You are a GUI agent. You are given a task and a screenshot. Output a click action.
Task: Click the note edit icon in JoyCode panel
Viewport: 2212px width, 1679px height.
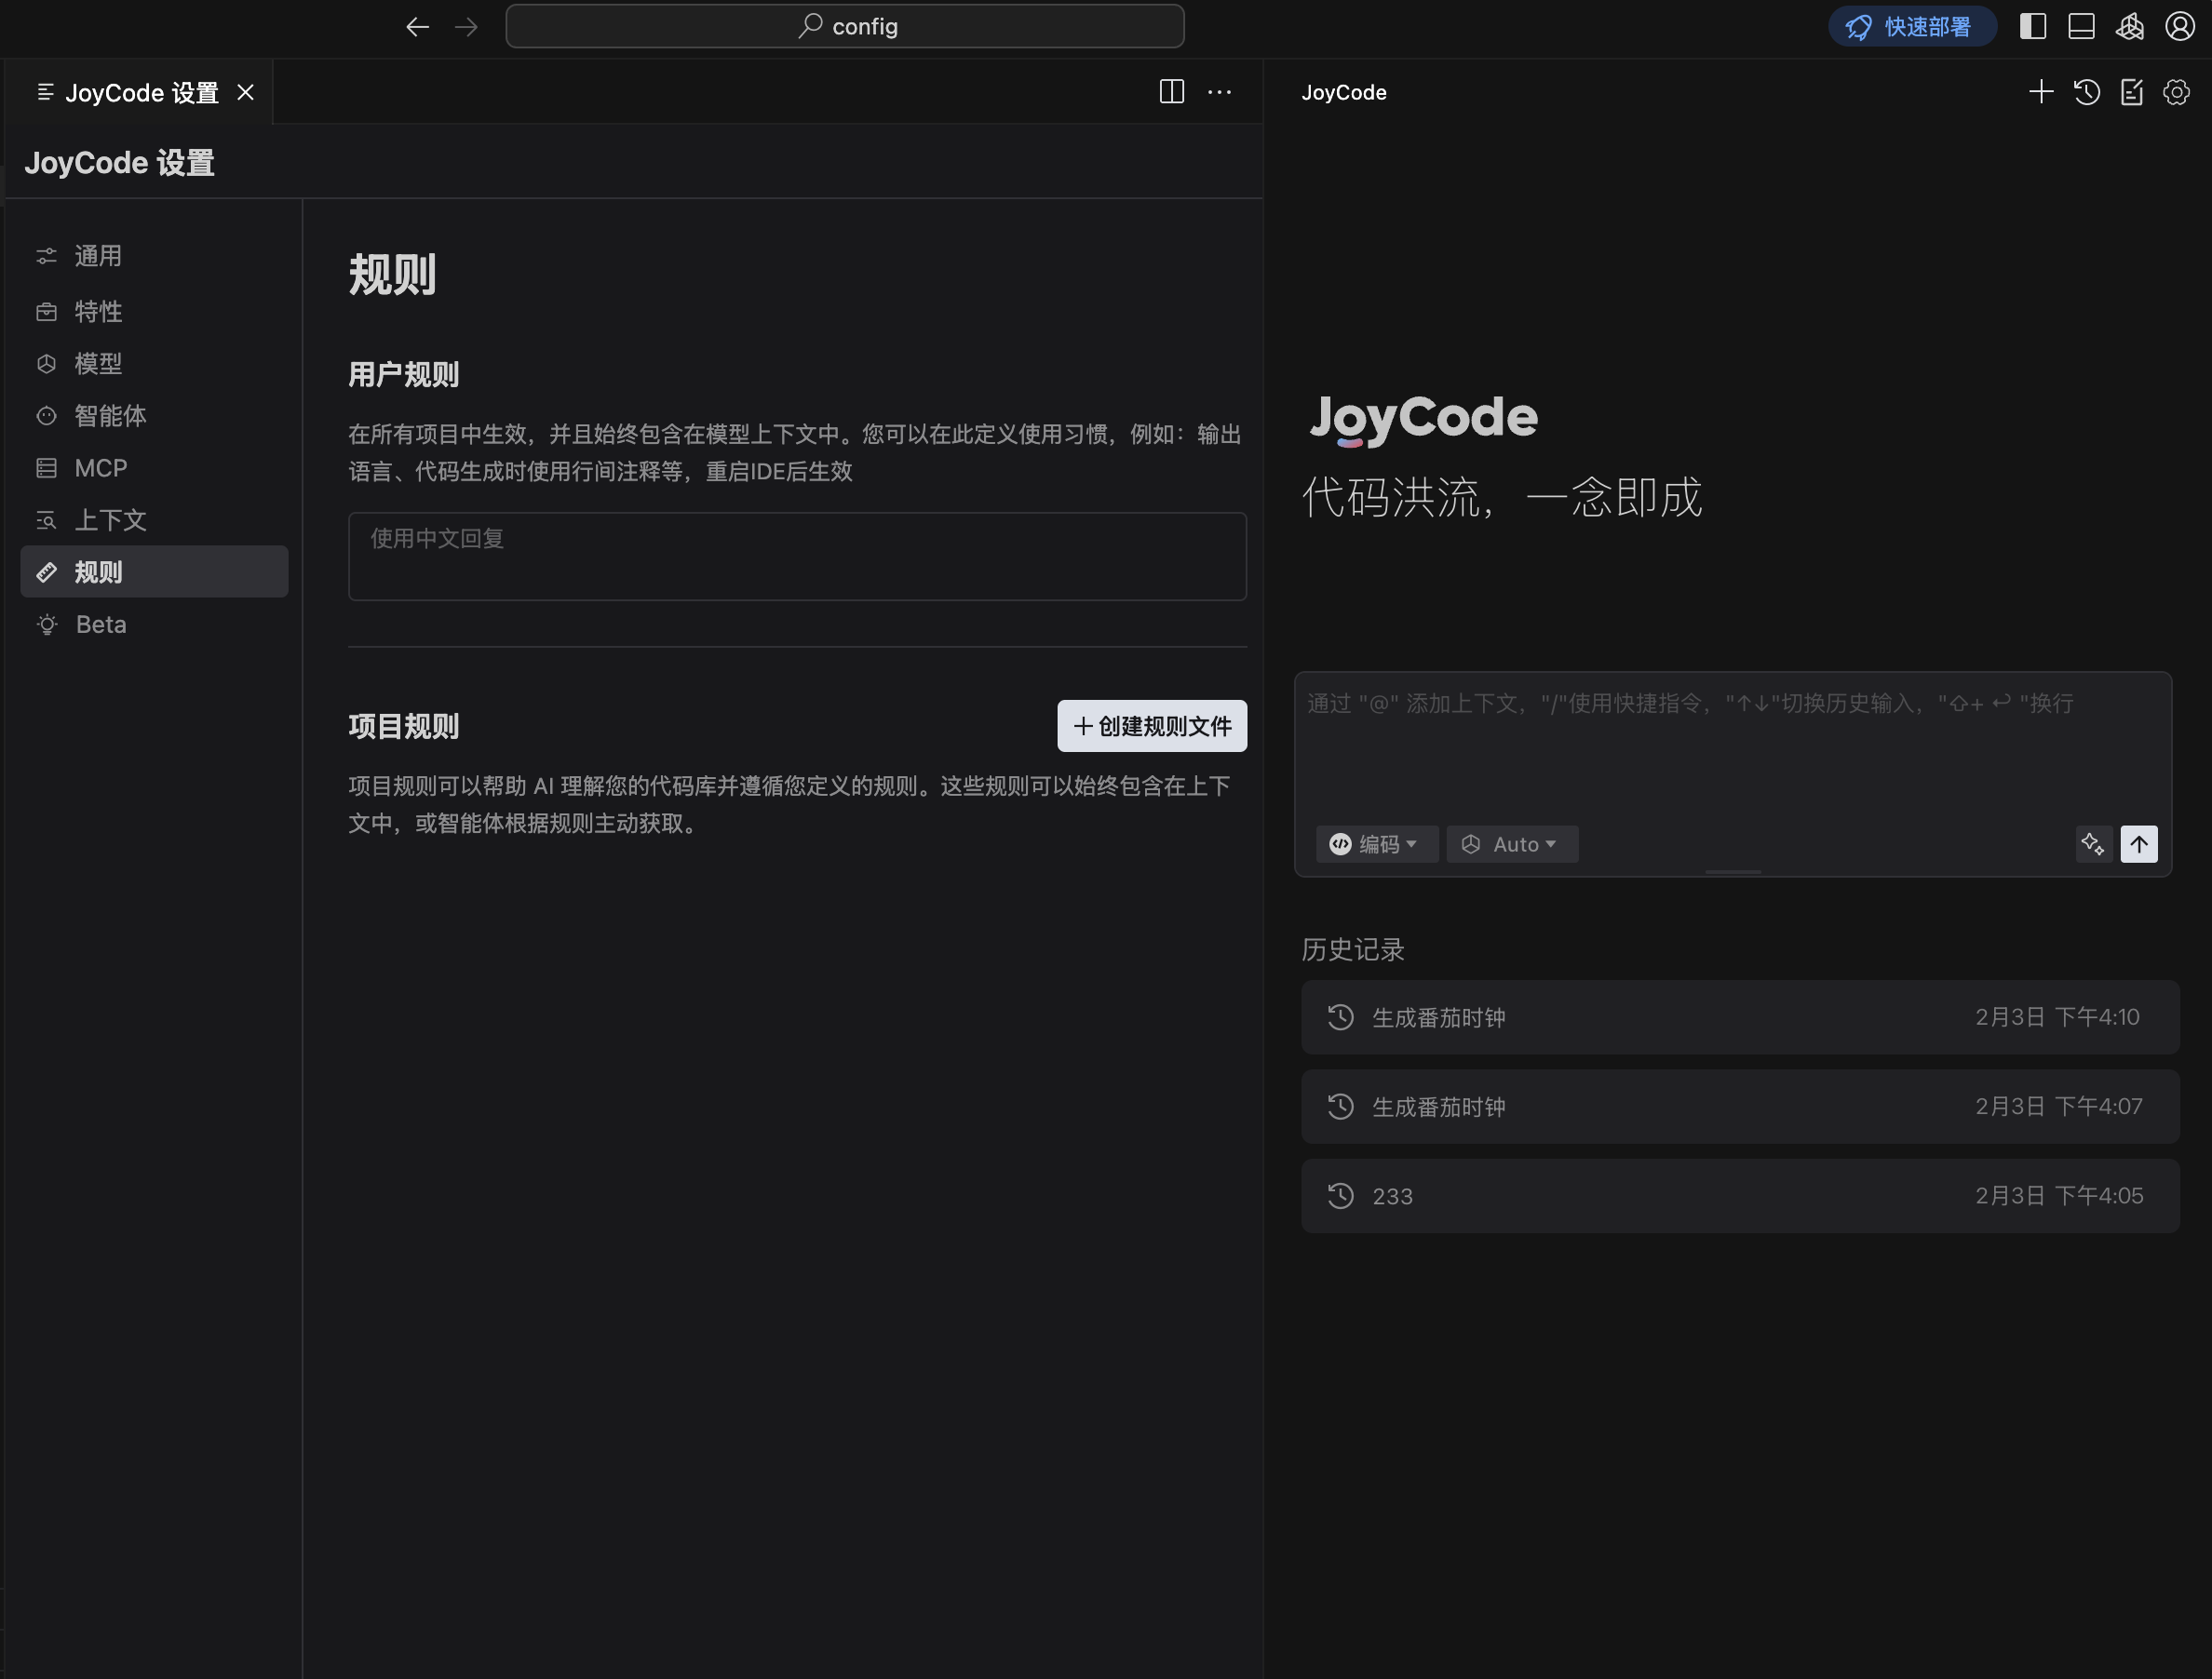pyautogui.click(x=2132, y=92)
